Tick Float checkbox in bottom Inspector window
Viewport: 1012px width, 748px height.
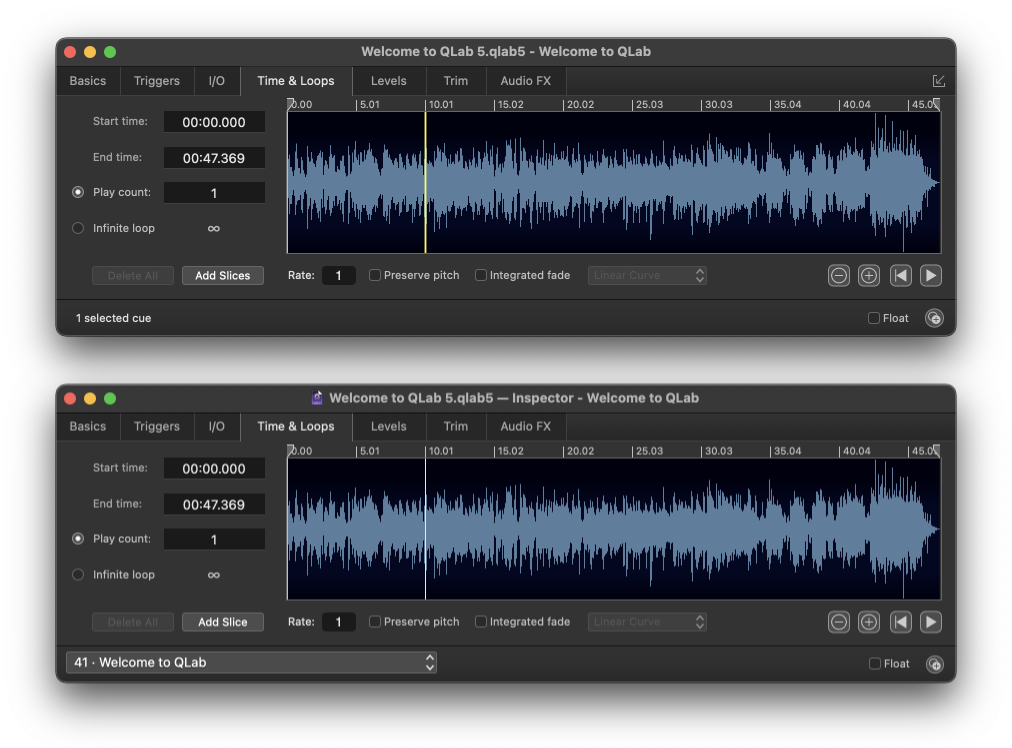click(875, 663)
